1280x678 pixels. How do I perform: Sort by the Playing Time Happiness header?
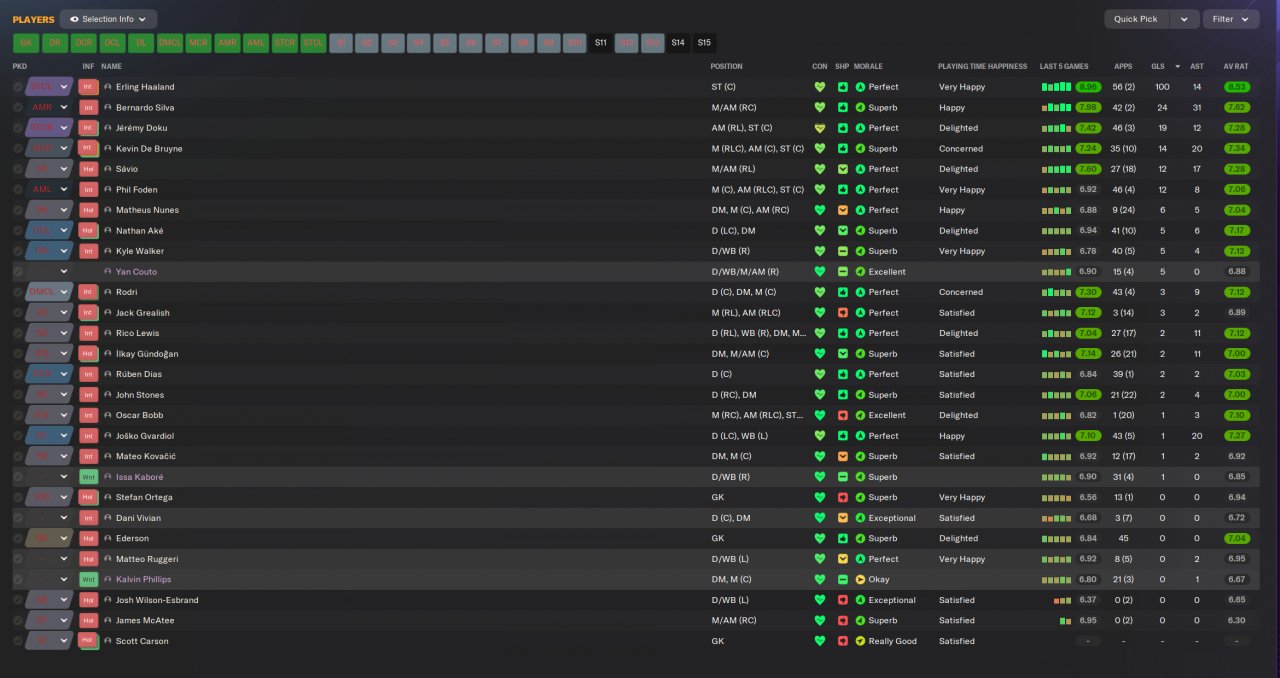point(982,66)
